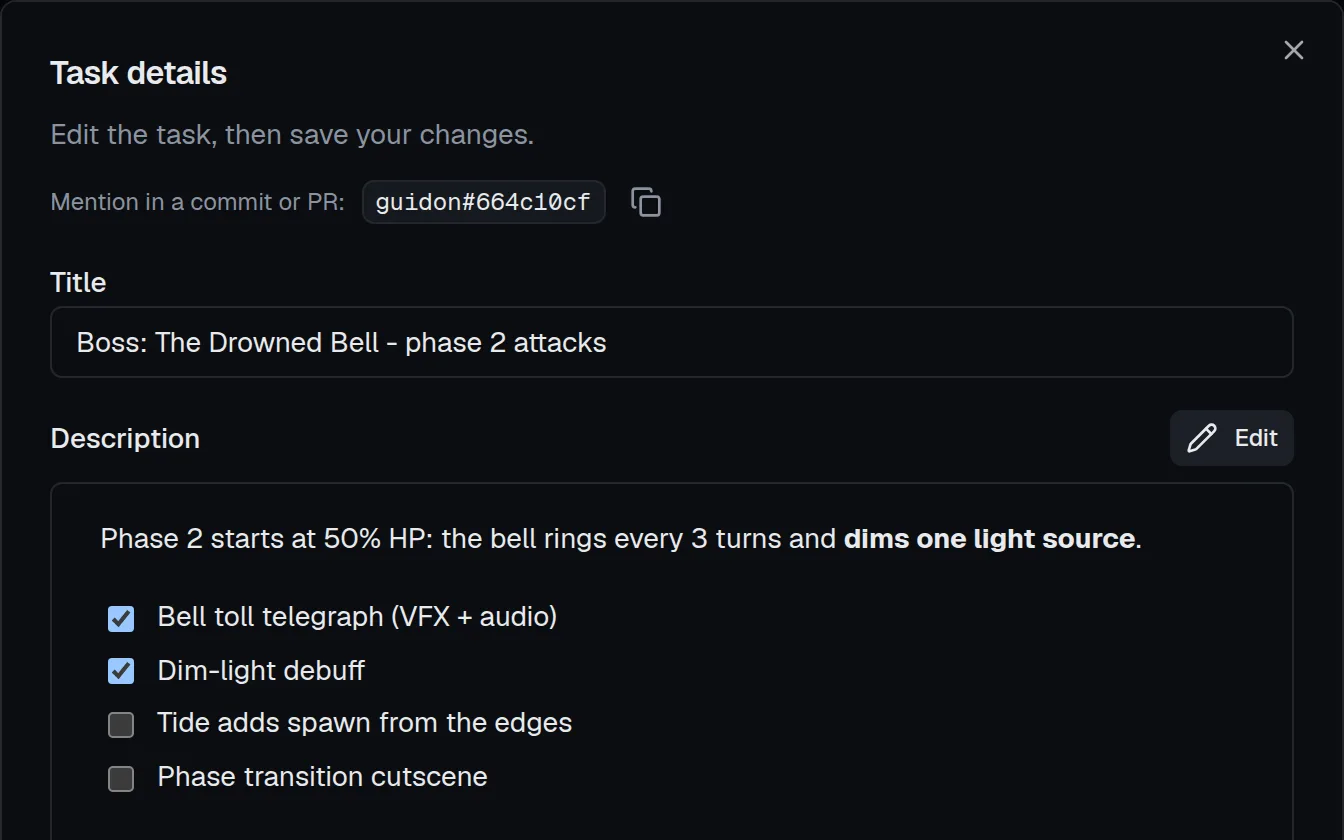Click the Title field label

(x=78, y=282)
